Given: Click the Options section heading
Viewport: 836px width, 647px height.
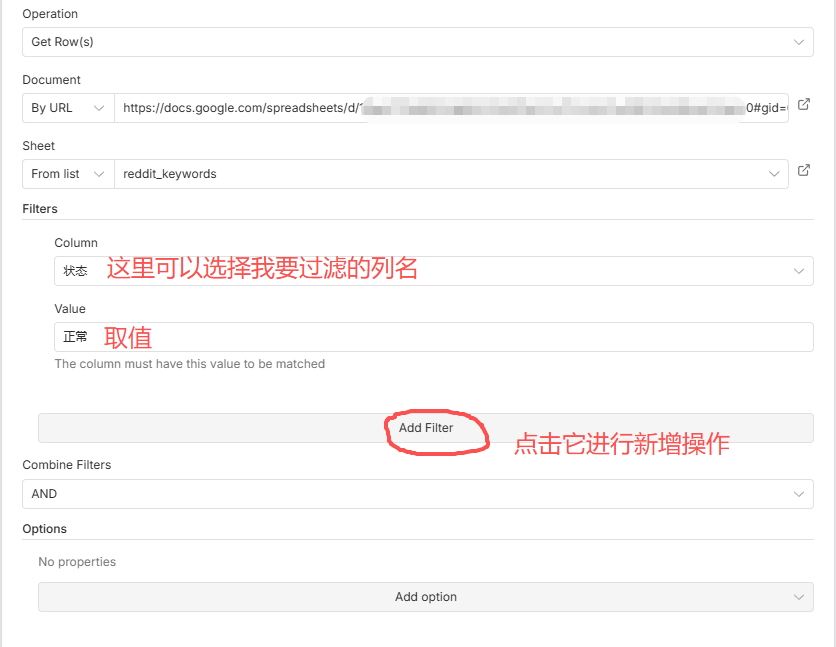Looking at the screenshot, I should 44,529.
